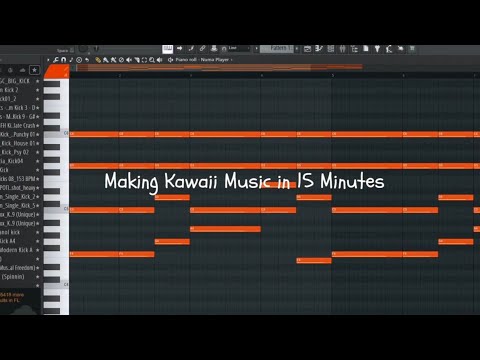
Task: Click the highlighted piano keyboard button in top toolbar
Action: point(168,49)
